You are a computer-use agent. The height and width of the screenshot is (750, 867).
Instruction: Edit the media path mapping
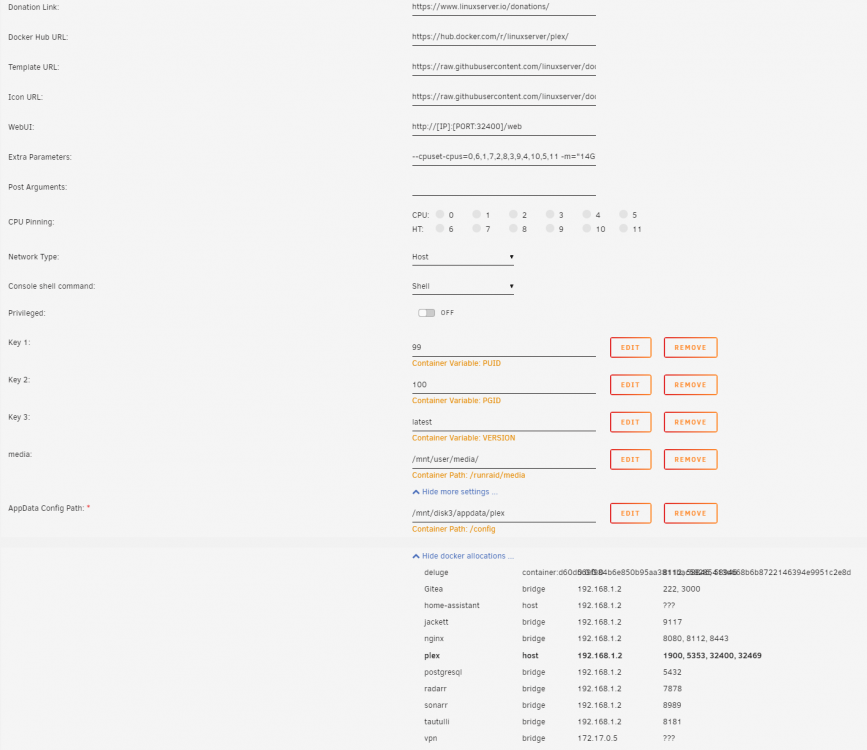tap(630, 459)
